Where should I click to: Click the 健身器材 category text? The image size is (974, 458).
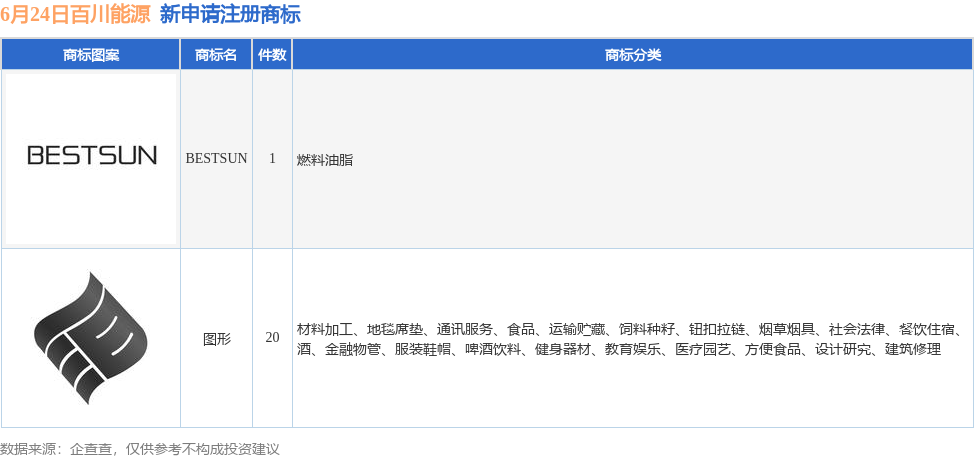point(563,349)
